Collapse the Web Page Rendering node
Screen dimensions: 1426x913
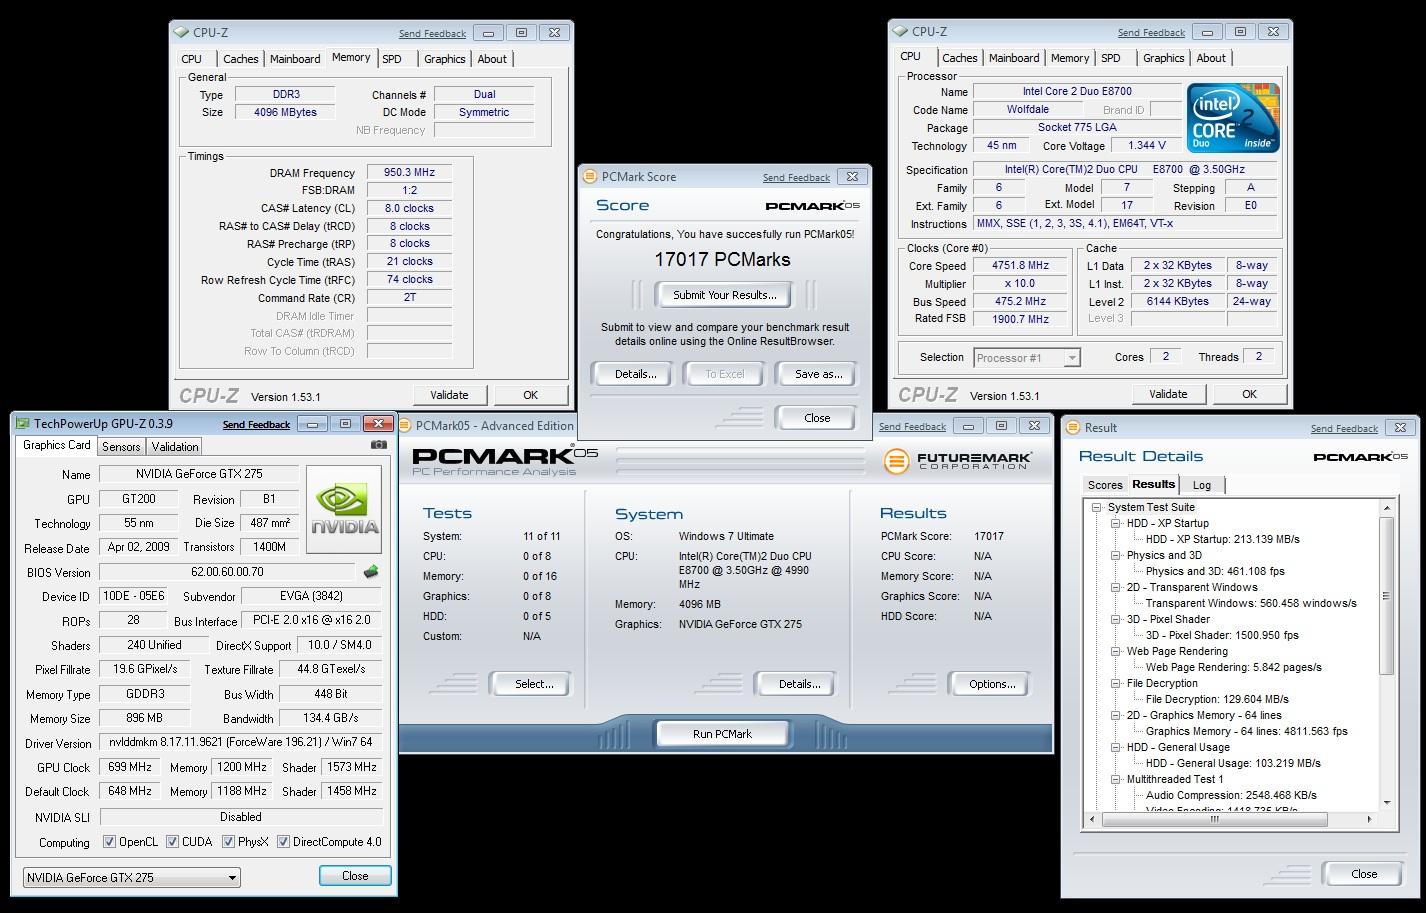click(x=1115, y=652)
